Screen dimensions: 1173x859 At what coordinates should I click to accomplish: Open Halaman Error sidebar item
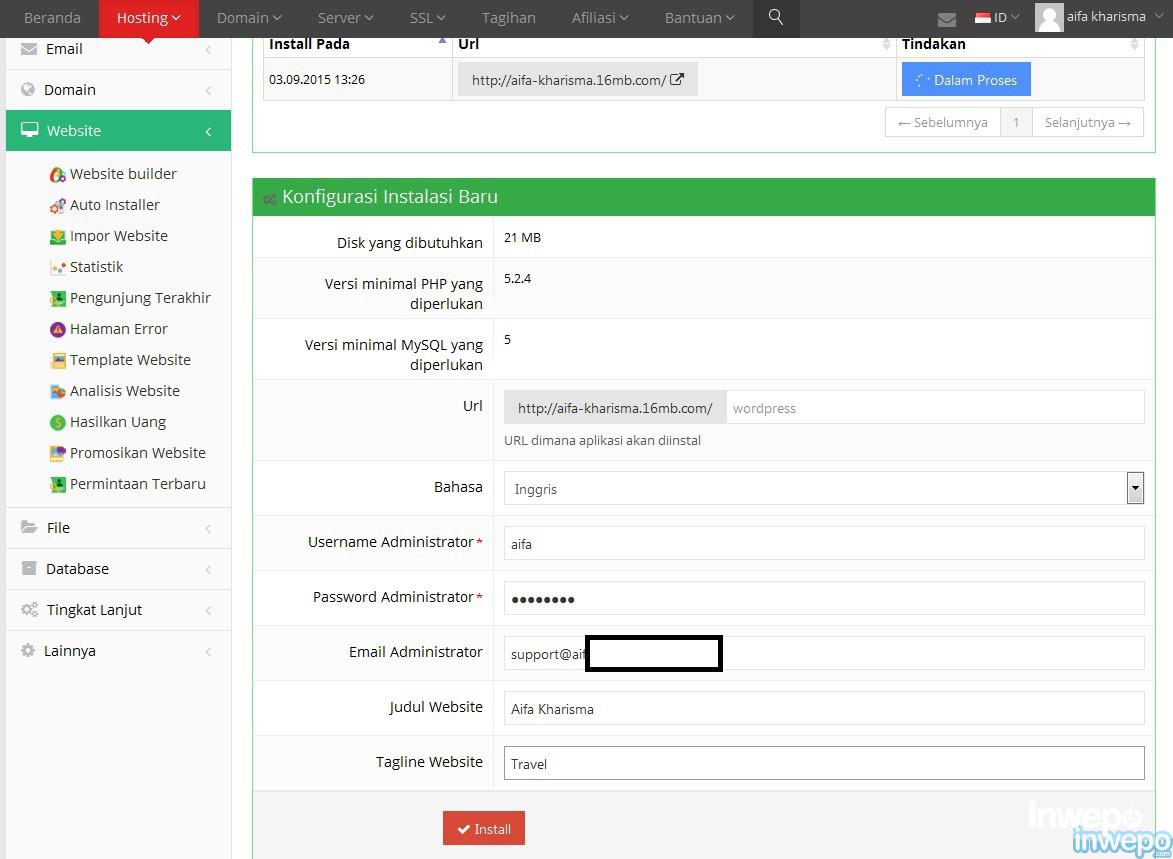[118, 329]
